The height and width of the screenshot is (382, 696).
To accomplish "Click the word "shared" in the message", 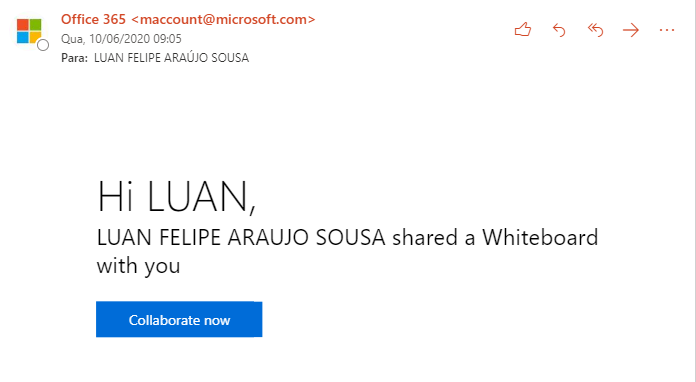I will [425, 237].
